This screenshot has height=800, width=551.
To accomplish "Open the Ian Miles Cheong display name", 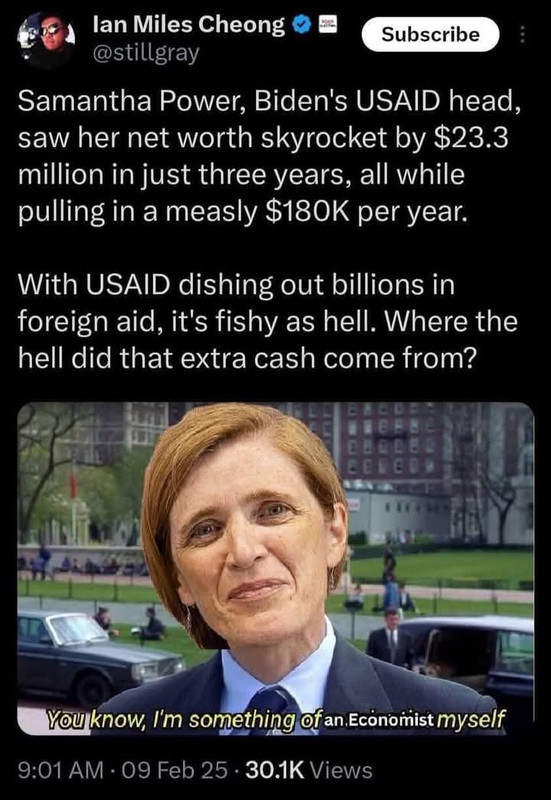I will [x=189, y=24].
